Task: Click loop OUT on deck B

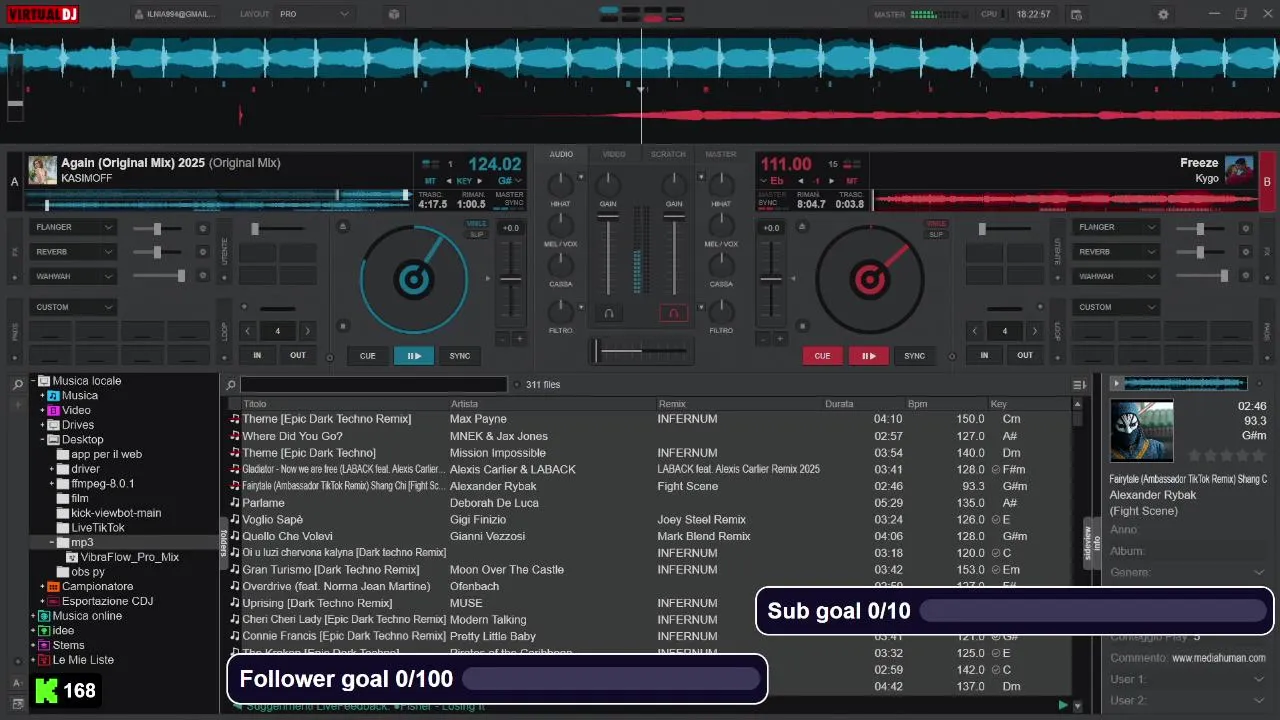Action: pos(1025,355)
